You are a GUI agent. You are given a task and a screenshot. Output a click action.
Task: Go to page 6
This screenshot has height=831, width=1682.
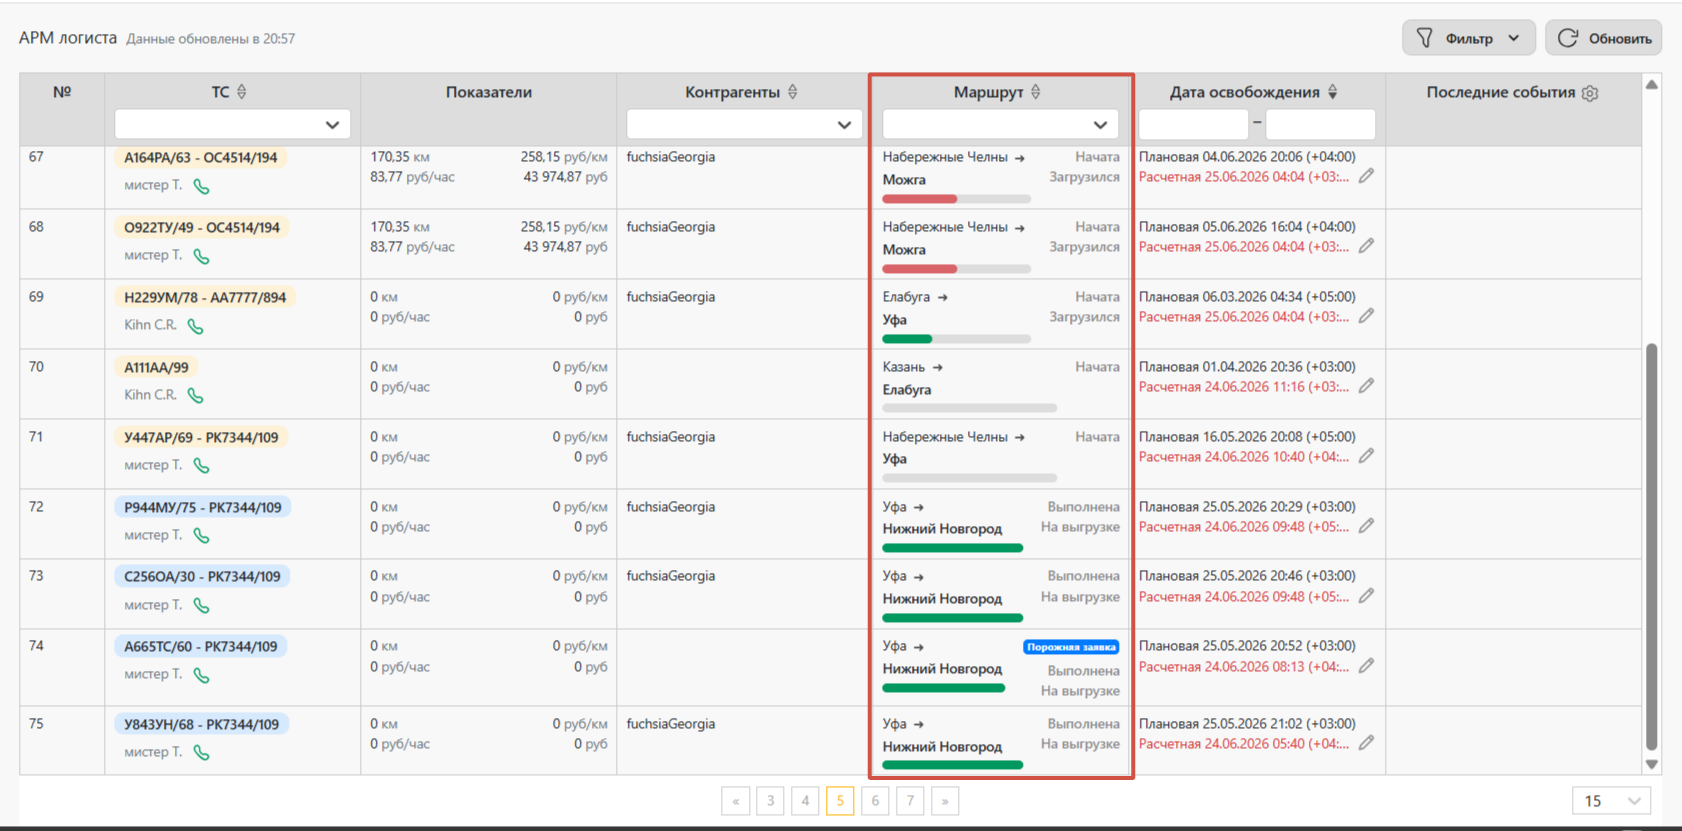875,801
